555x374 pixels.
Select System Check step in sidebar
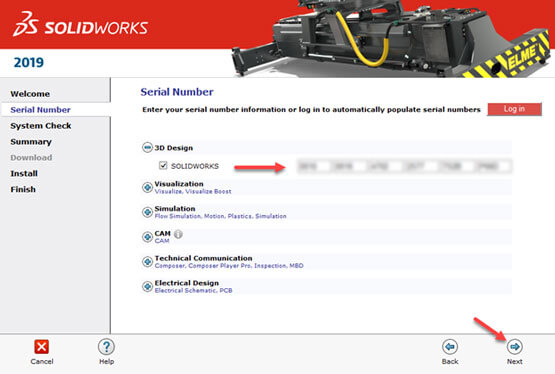41,126
